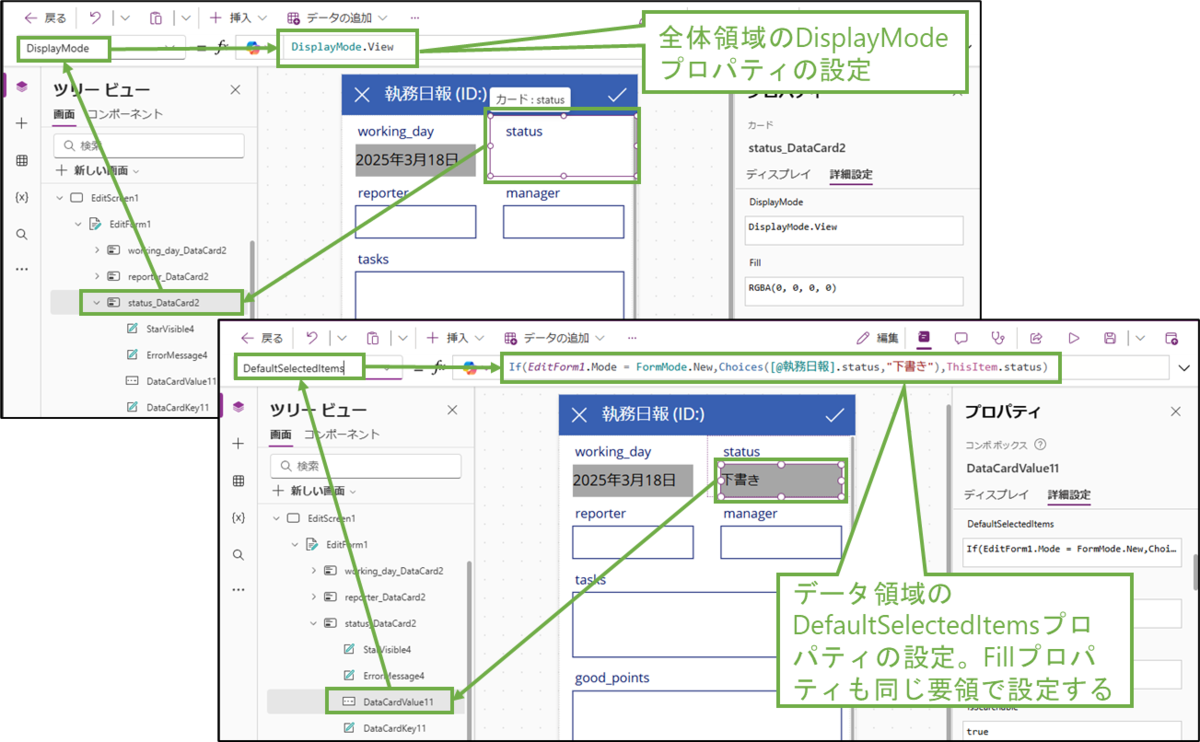
Task: Select the Tree view layers icon in the front window sidebar
Action: (x=238, y=406)
